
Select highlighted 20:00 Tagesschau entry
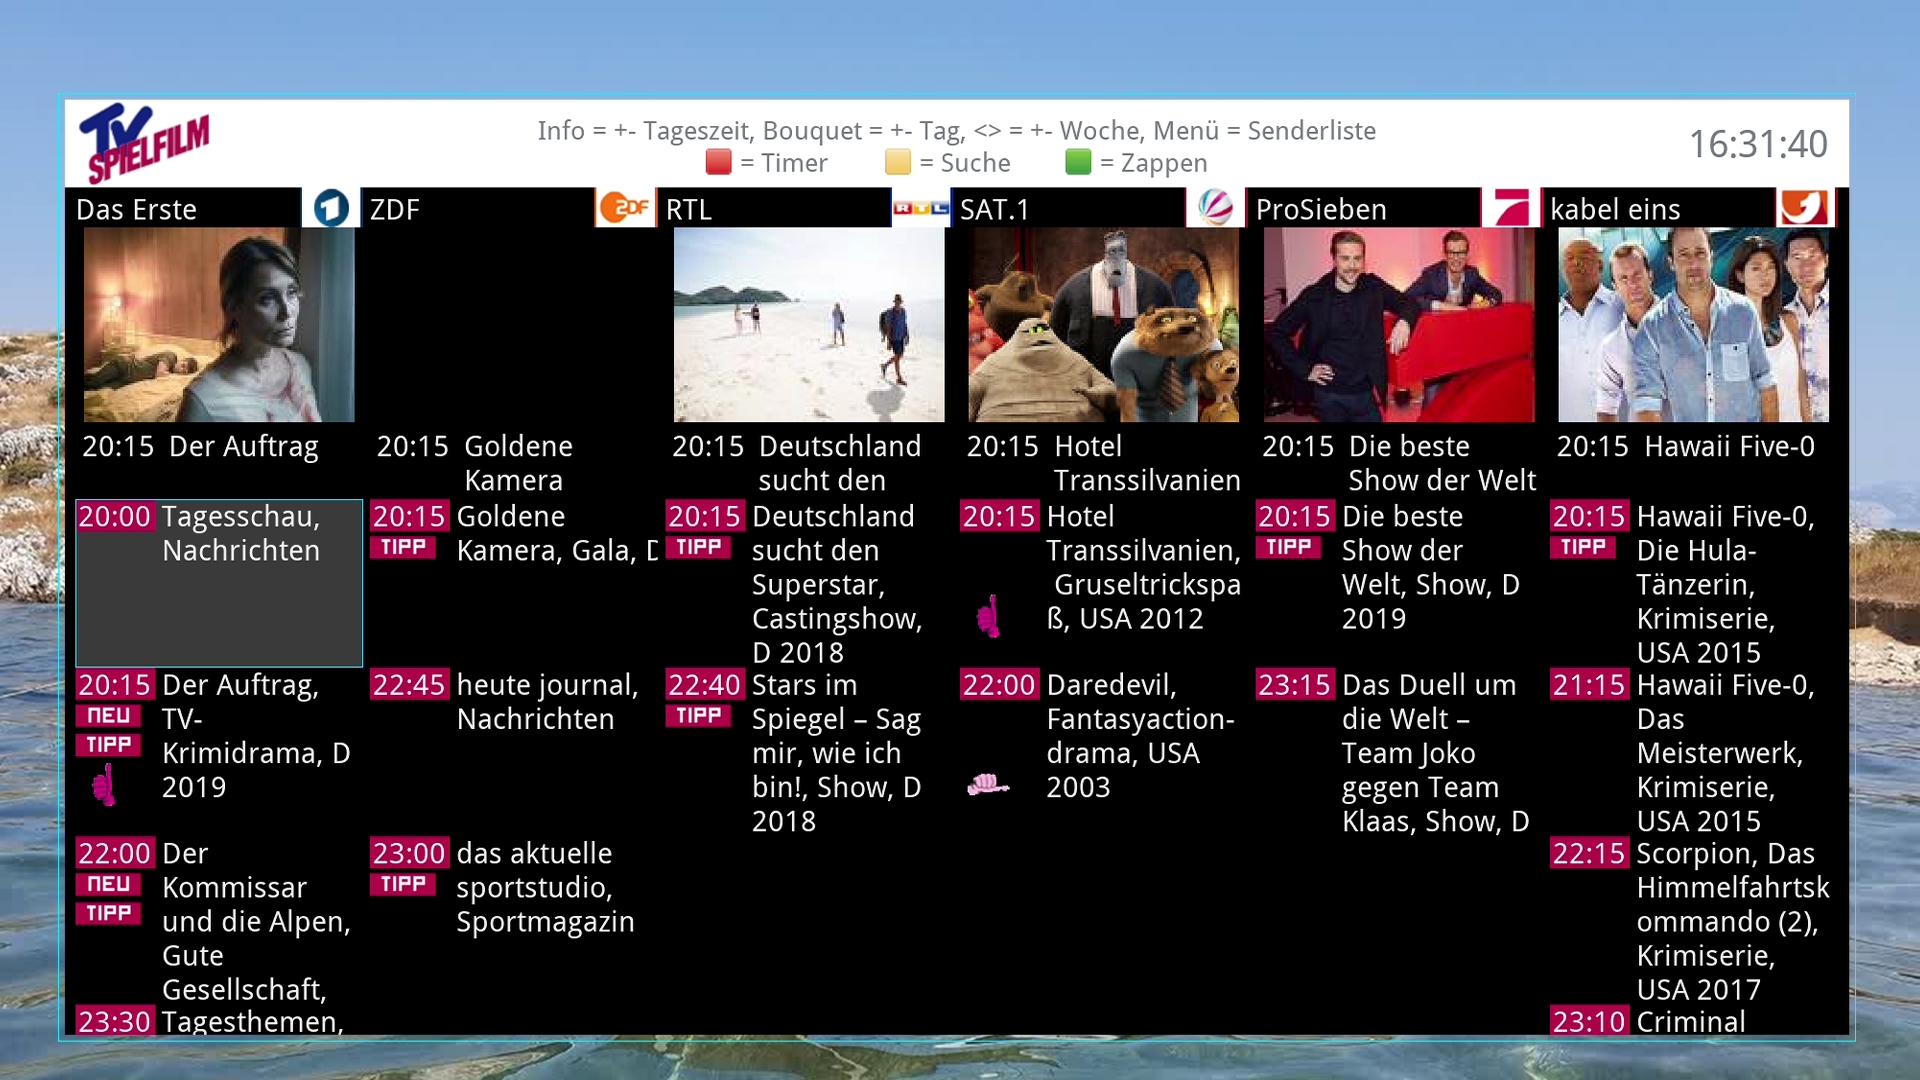pyautogui.click(x=219, y=583)
